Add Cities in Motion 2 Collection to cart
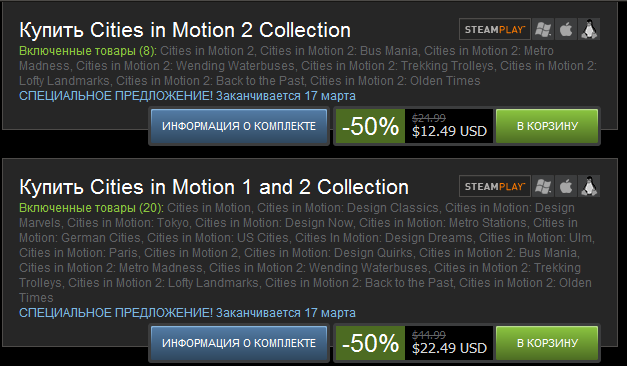 tap(547, 126)
